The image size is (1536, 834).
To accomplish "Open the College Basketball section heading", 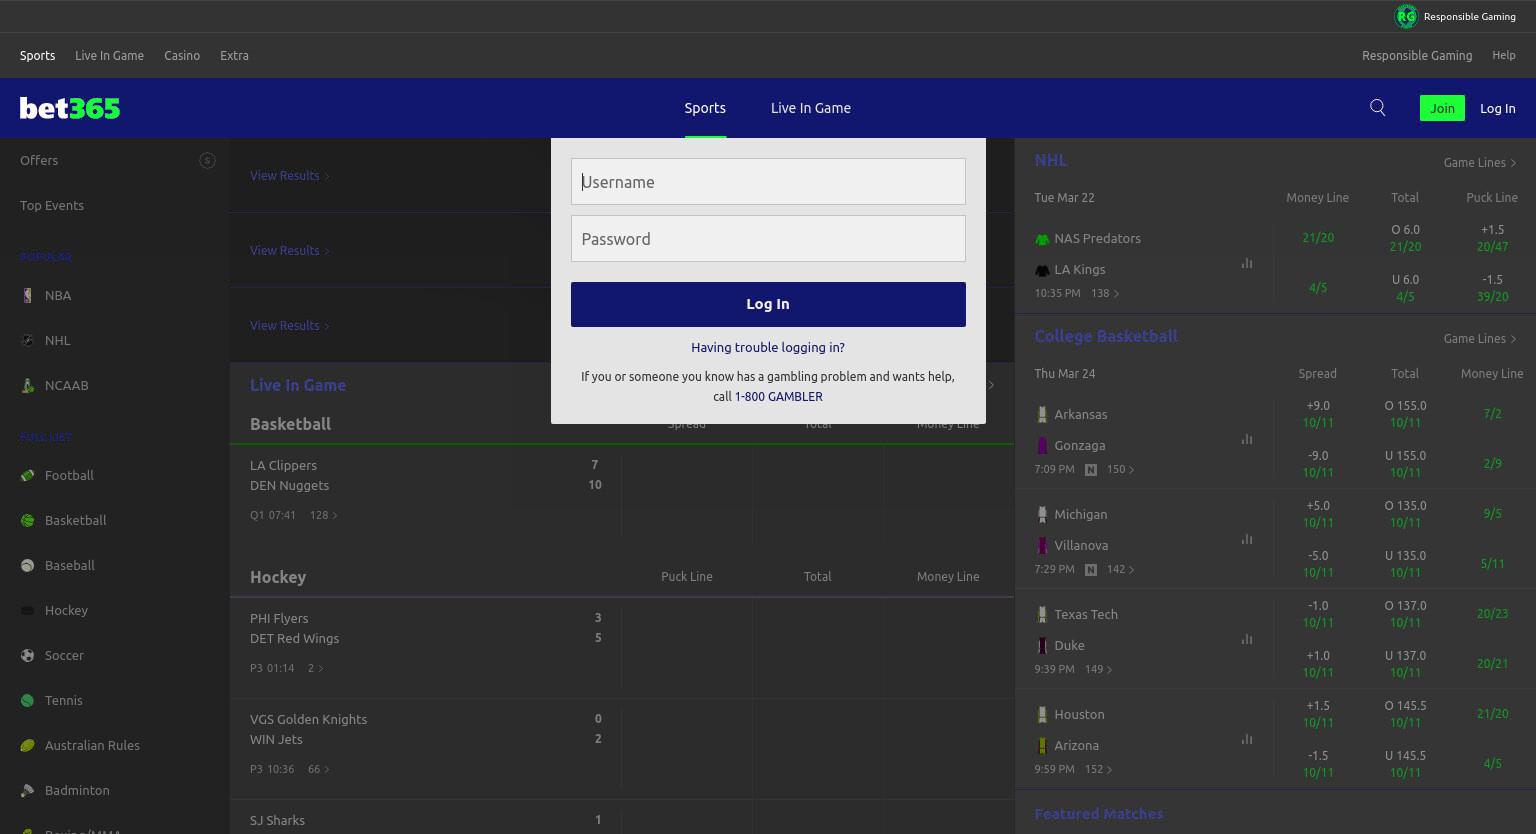I will (x=1106, y=336).
